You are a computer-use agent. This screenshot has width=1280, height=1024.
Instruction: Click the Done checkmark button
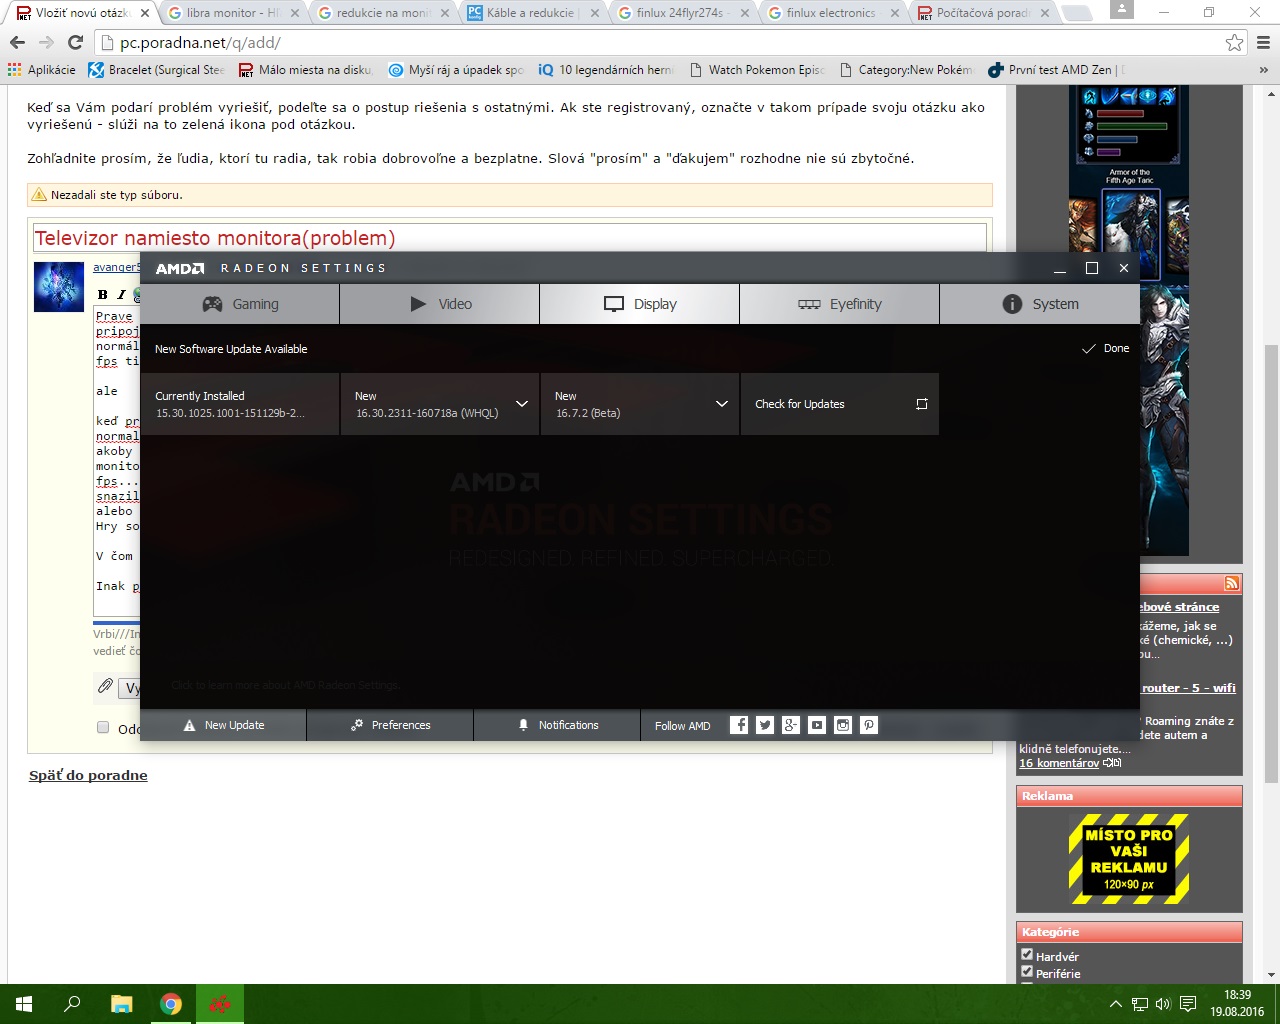click(x=1106, y=349)
